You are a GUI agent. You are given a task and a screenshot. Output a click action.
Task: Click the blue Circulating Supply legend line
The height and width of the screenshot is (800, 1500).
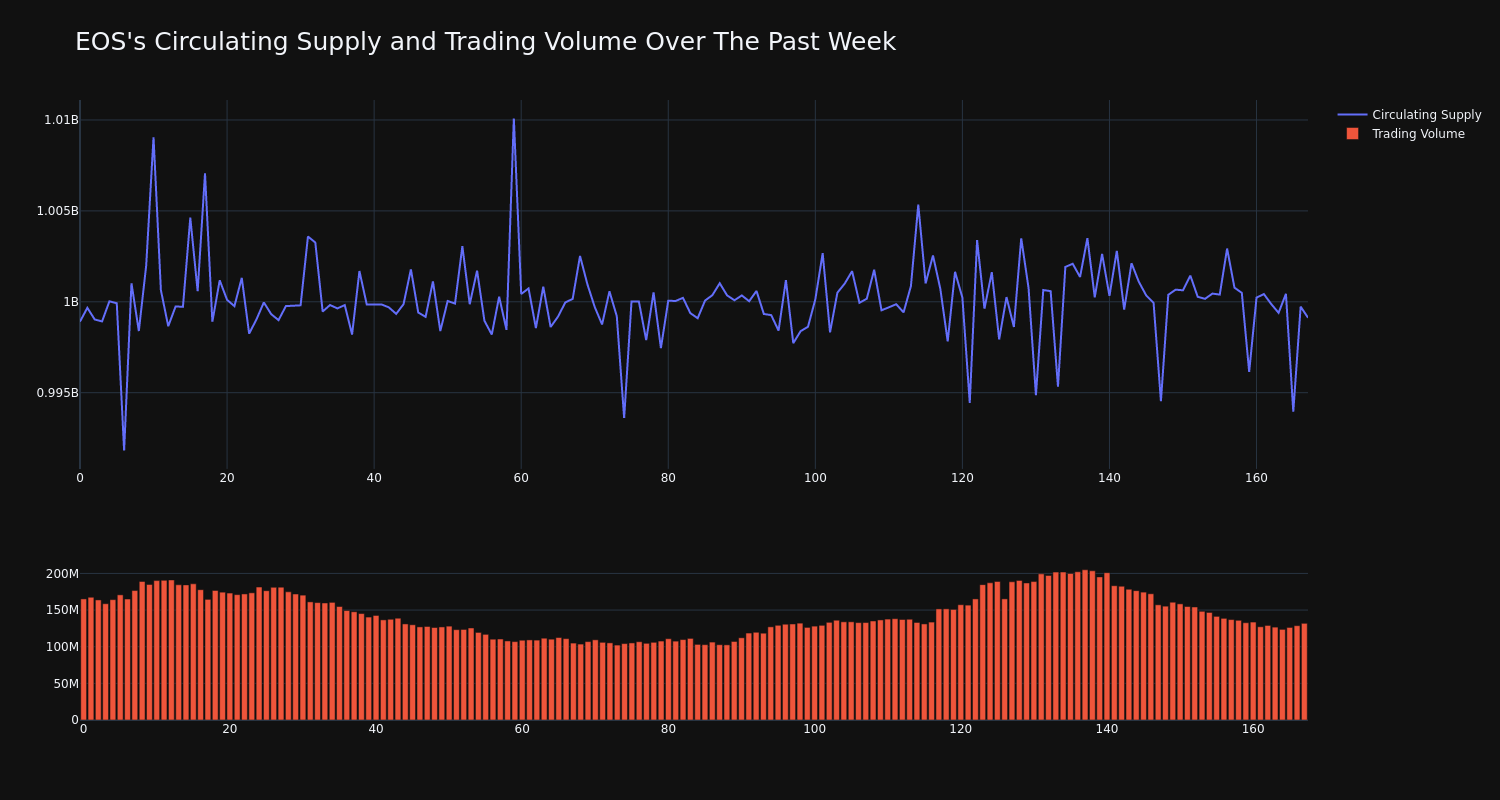(x=1352, y=115)
